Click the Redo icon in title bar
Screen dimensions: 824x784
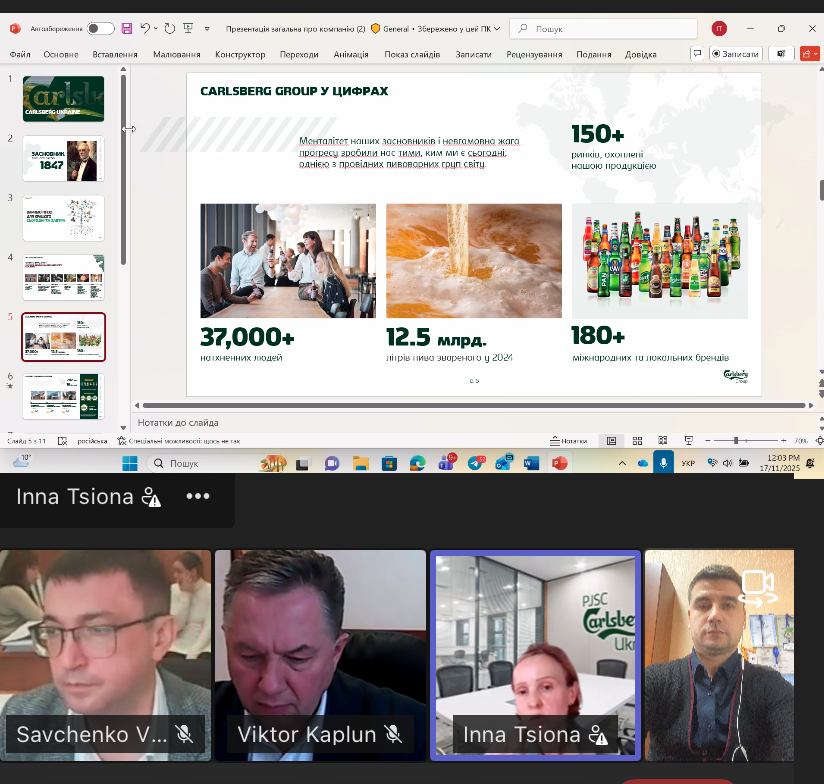pyautogui.click(x=170, y=28)
